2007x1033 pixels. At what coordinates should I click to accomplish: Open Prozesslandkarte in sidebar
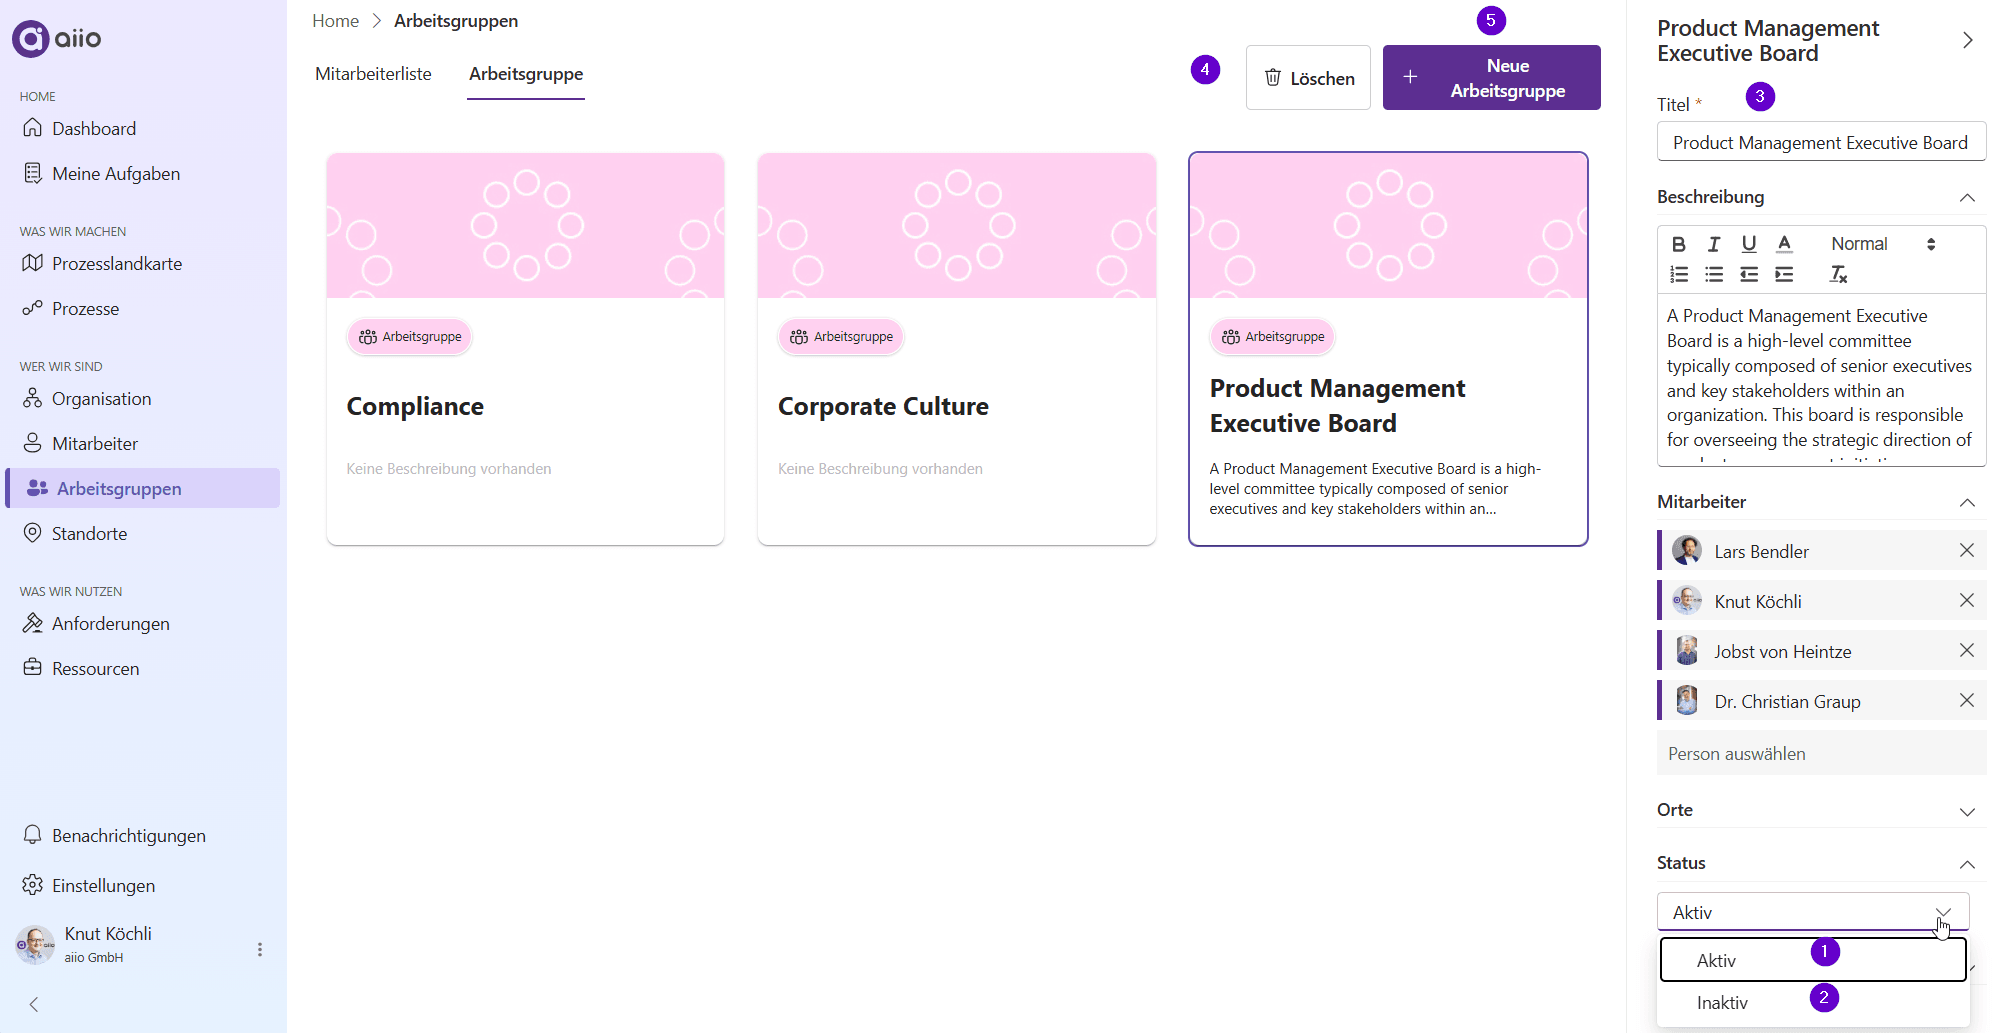click(x=142, y=264)
